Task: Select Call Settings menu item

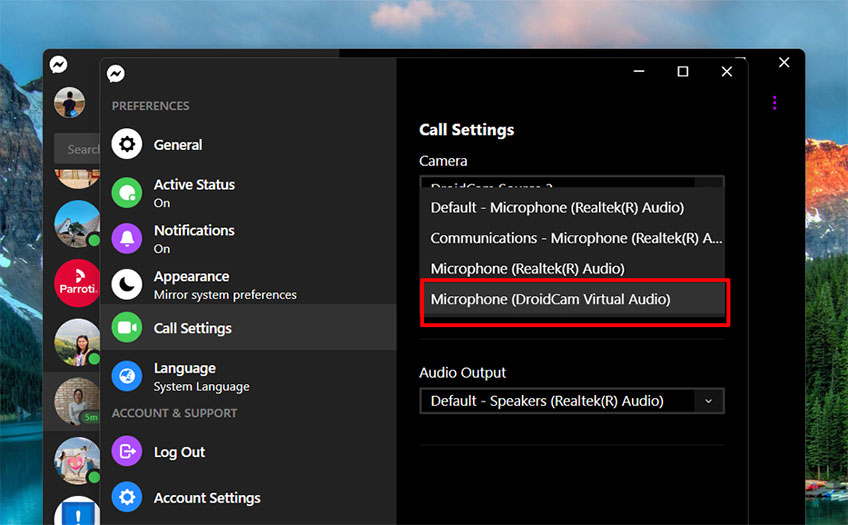Action: (248, 327)
